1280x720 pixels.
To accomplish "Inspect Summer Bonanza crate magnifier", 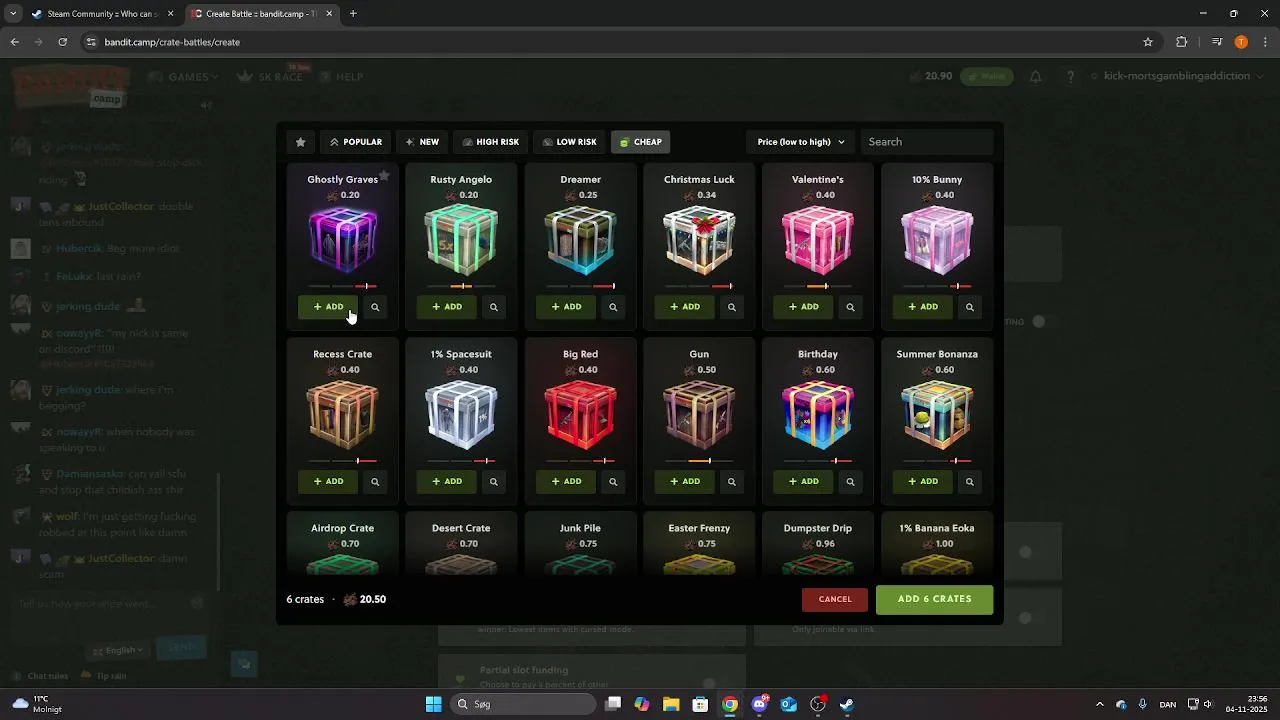I will coord(970,481).
